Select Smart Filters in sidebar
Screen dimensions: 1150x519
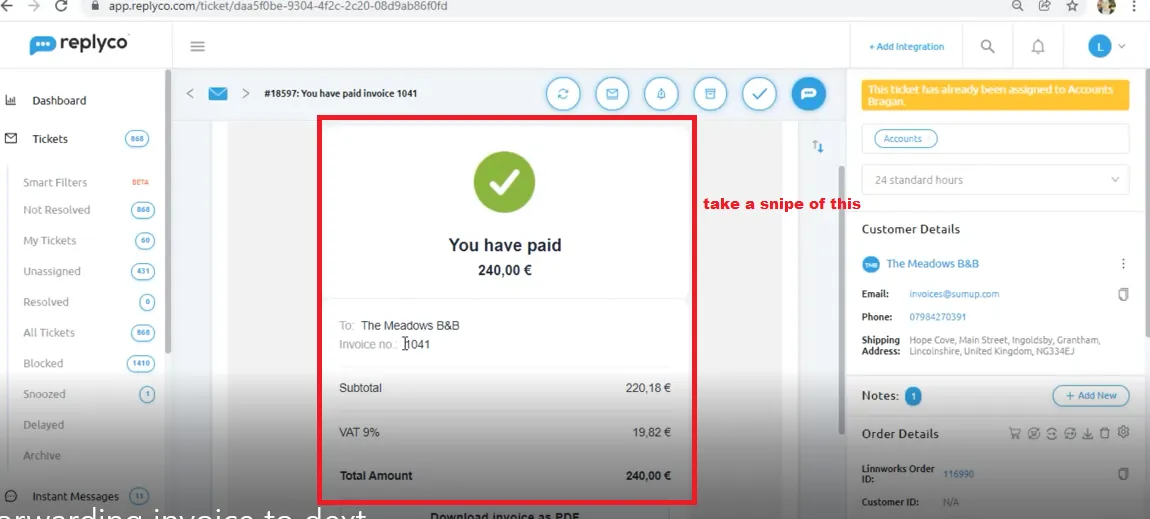pyautogui.click(x=55, y=182)
